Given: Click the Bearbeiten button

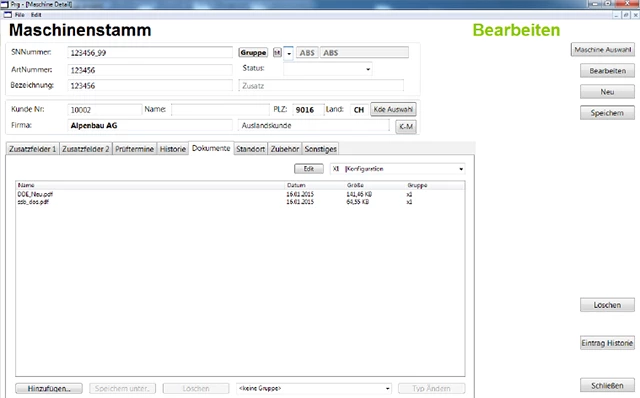Looking at the screenshot, I should pyautogui.click(x=607, y=71).
